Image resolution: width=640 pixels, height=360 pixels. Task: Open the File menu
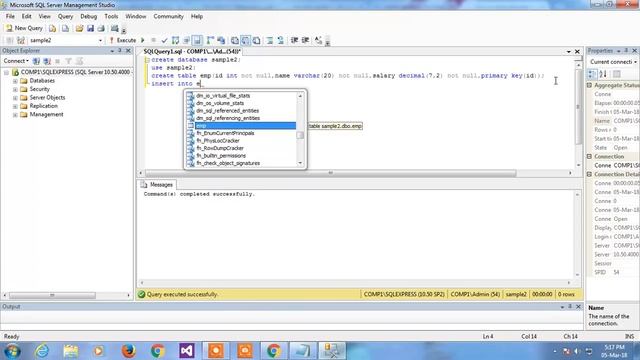pyautogui.click(x=10, y=16)
